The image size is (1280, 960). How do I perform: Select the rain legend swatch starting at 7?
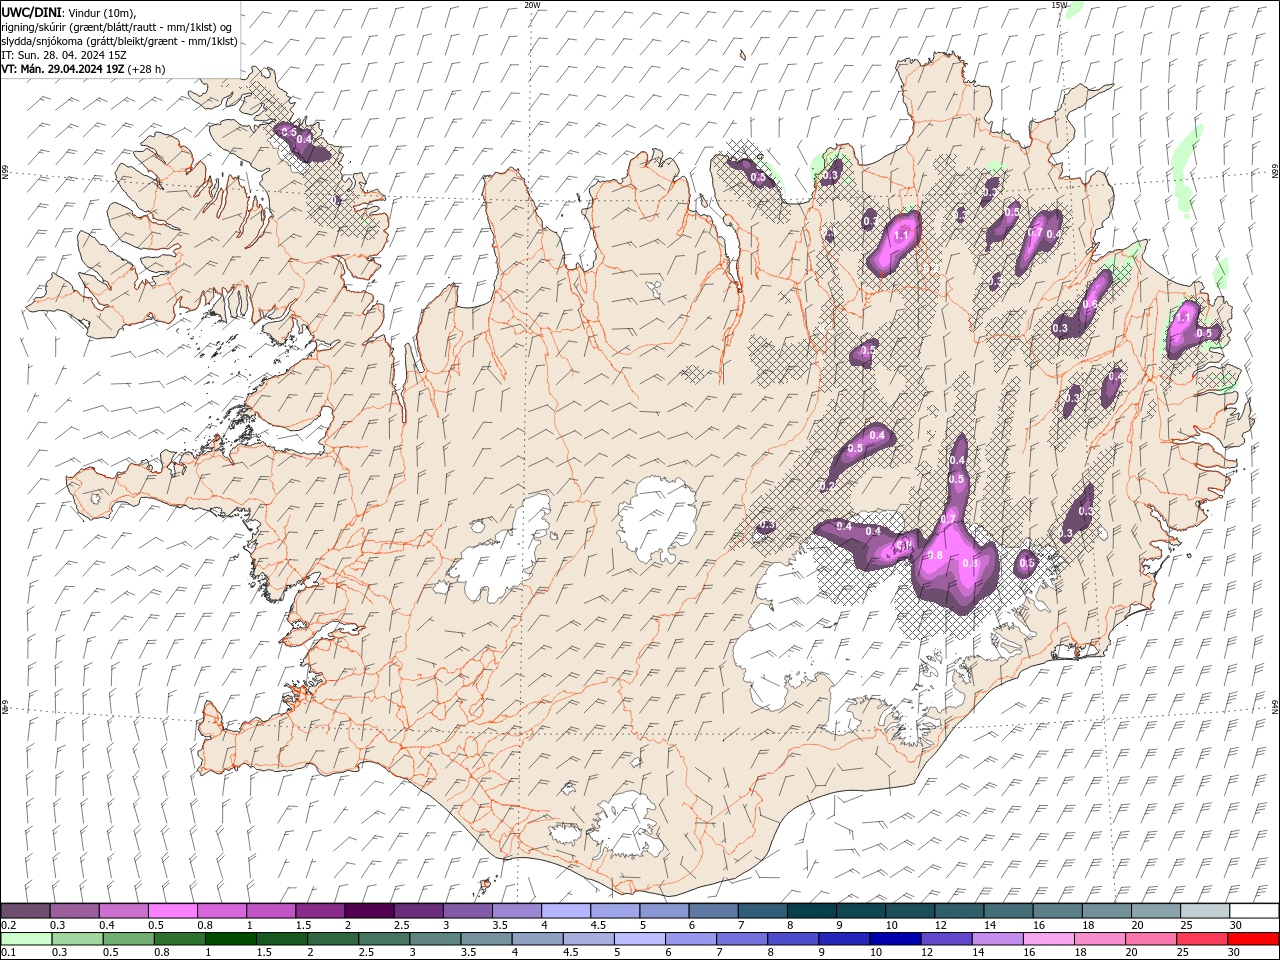coord(741,938)
